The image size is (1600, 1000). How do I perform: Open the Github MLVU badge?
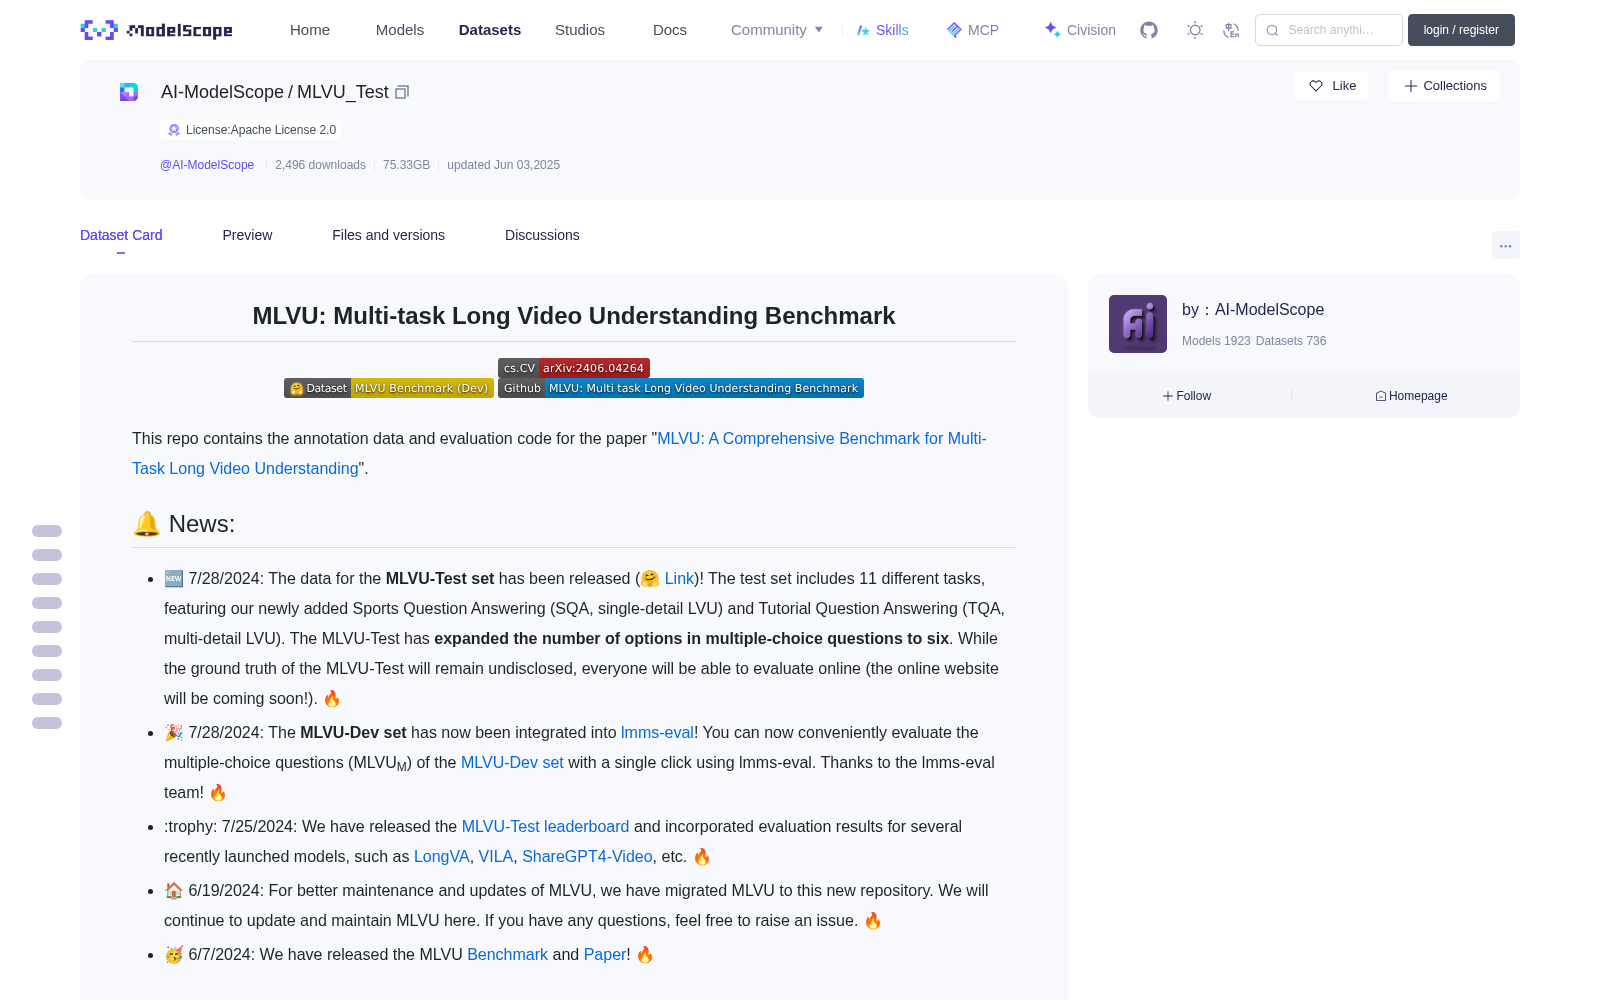click(x=681, y=388)
